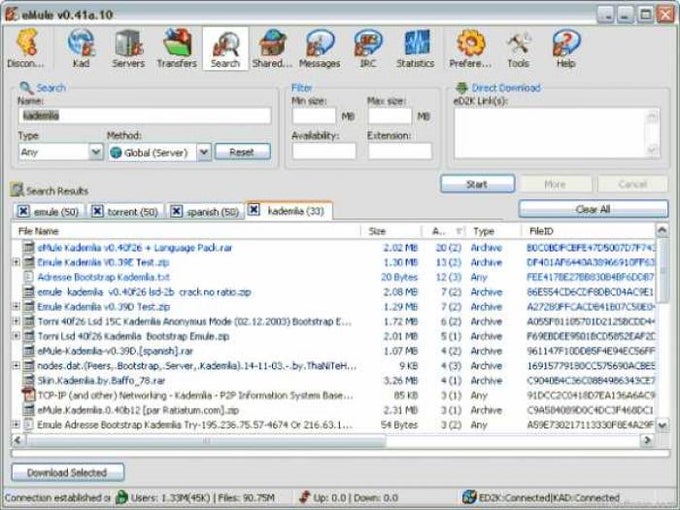This screenshot has width=680, height=510.
Task: Click archive icon of eMule Kademlia v0.40f26 Language Pack.rar
Action: (28, 248)
